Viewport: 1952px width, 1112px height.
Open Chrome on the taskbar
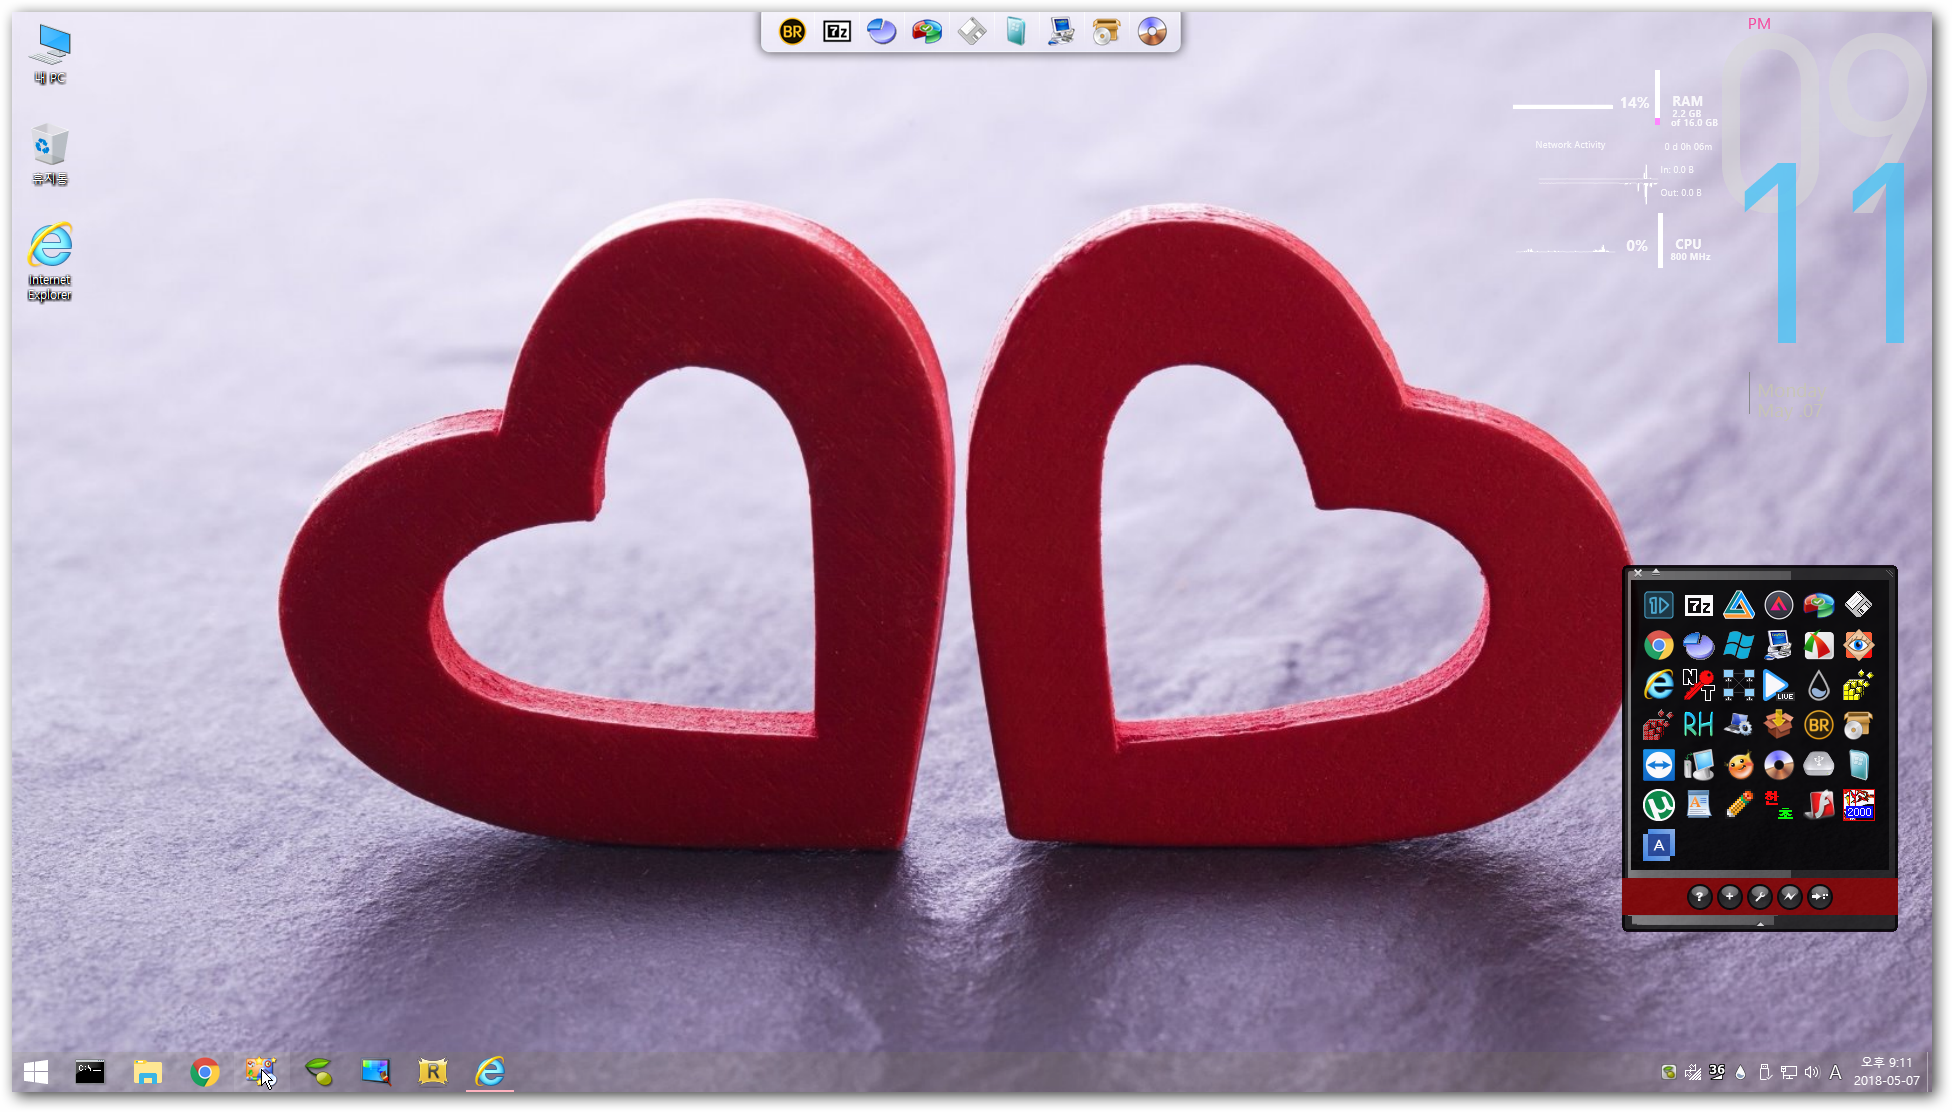pyautogui.click(x=204, y=1072)
